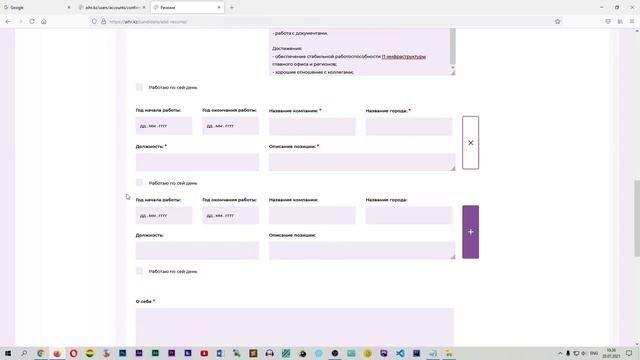Open Opera from the taskbar

tap(73, 353)
